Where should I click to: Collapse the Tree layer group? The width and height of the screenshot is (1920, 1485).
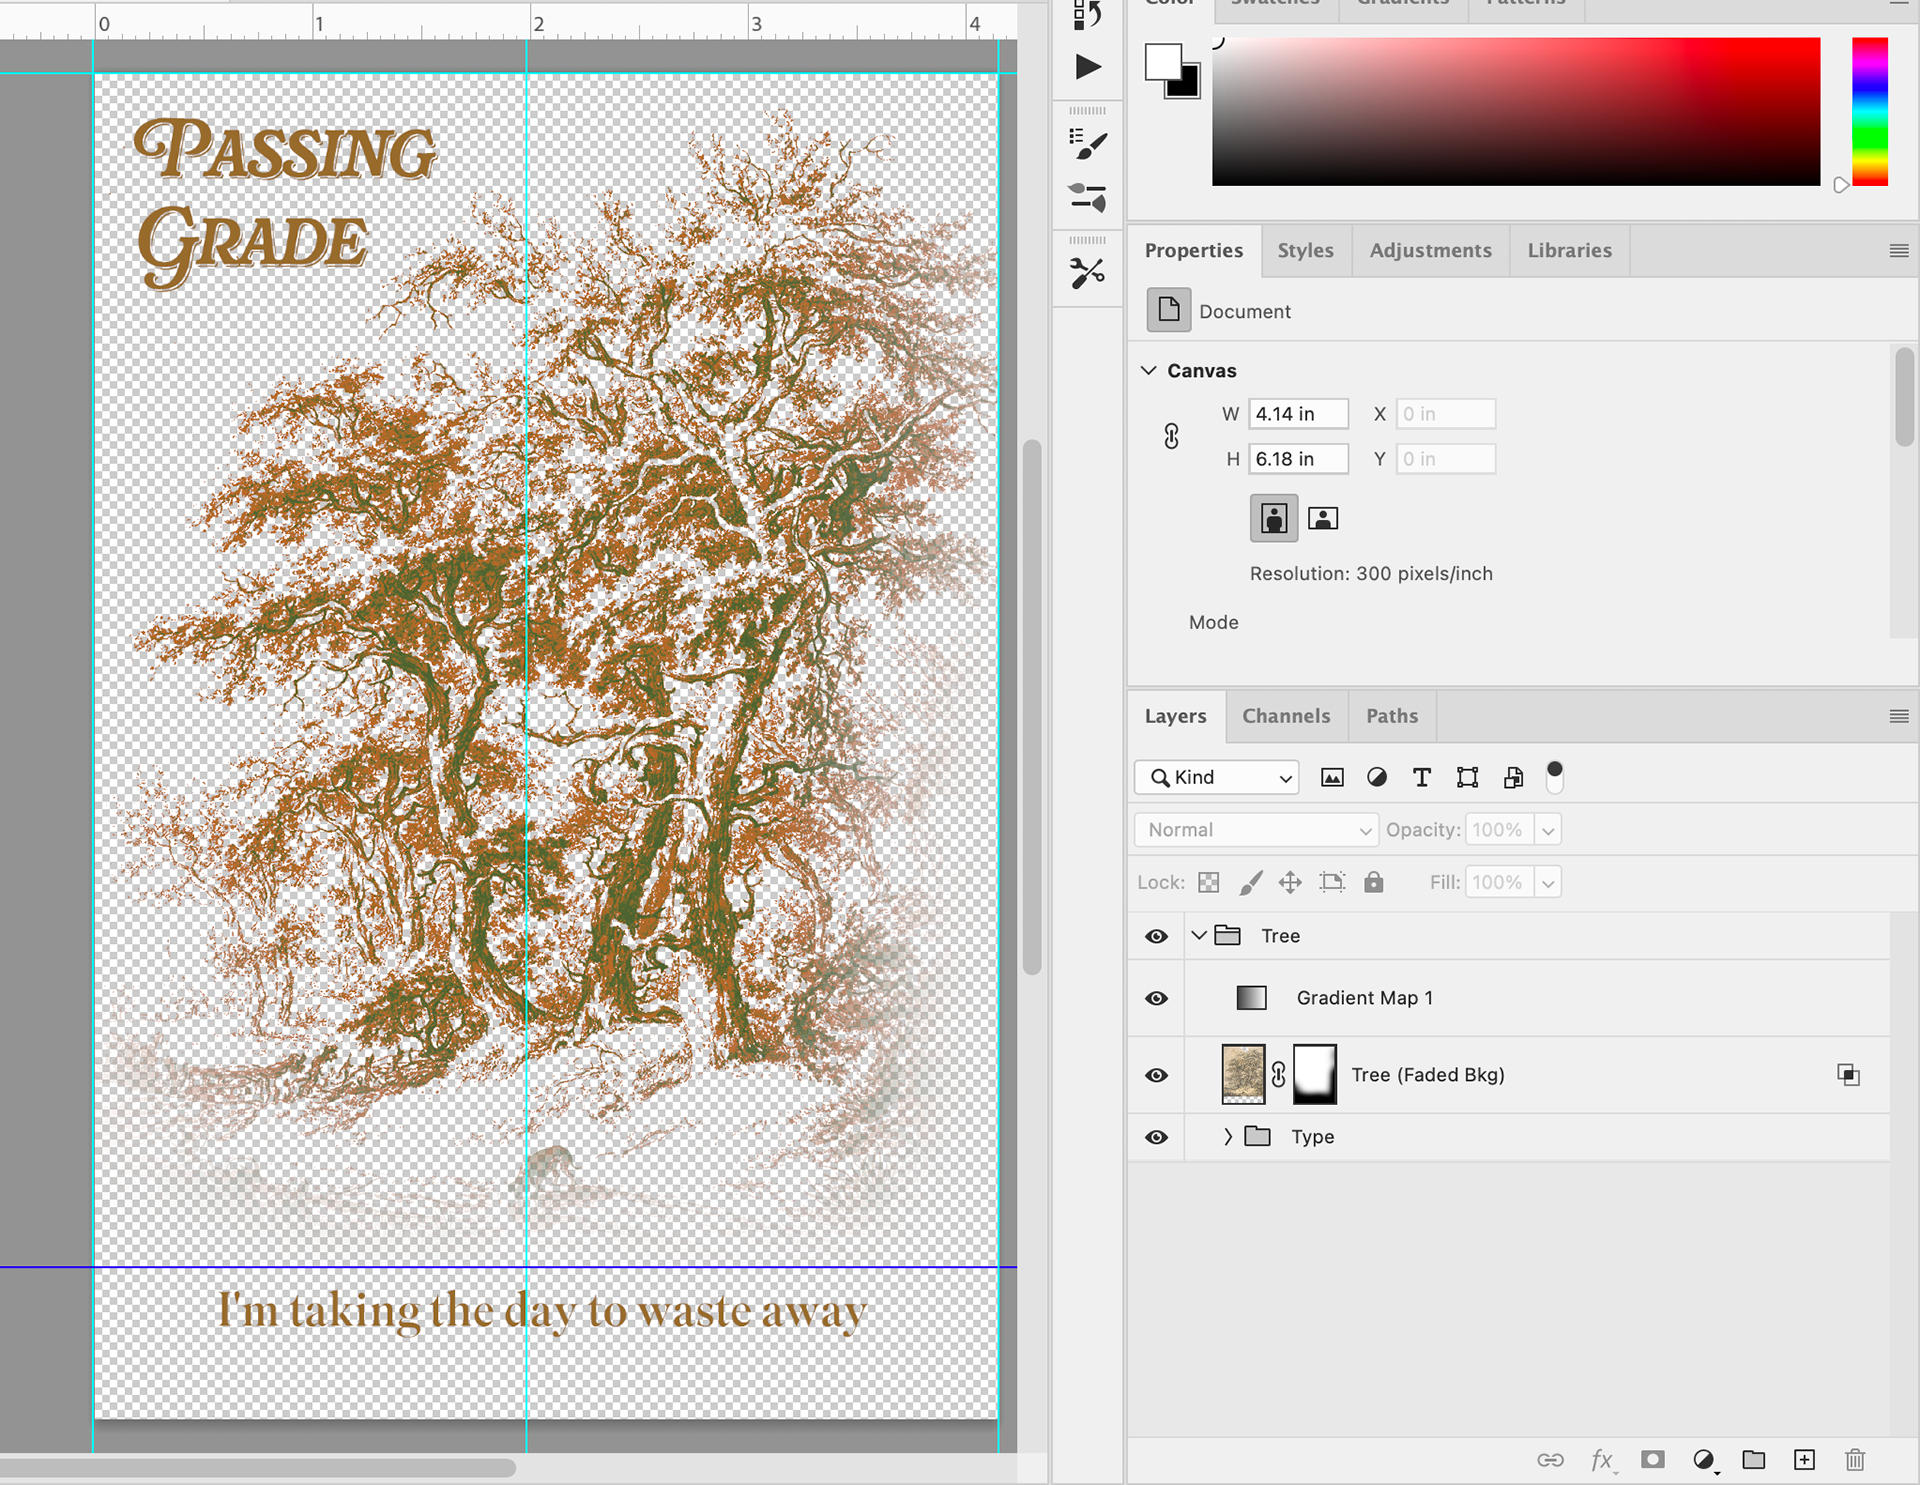click(1199, 936)
